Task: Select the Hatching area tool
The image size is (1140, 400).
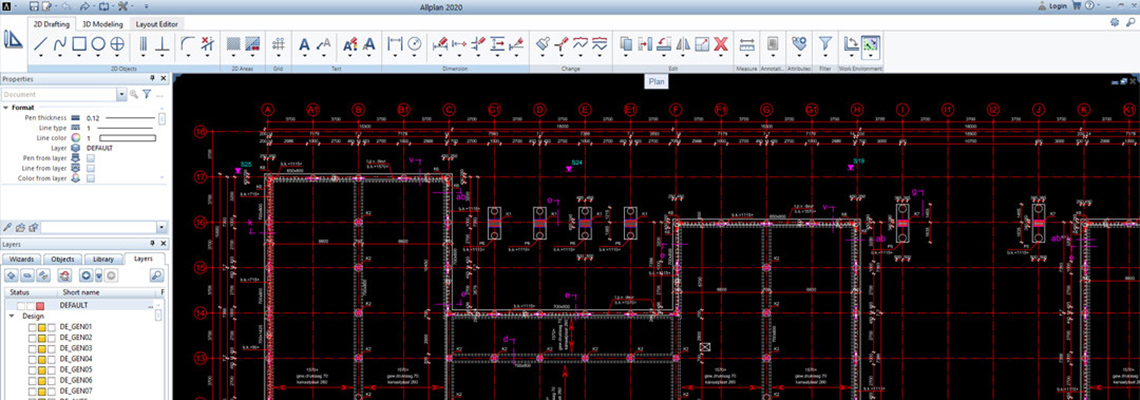Action: pos(233,44)
